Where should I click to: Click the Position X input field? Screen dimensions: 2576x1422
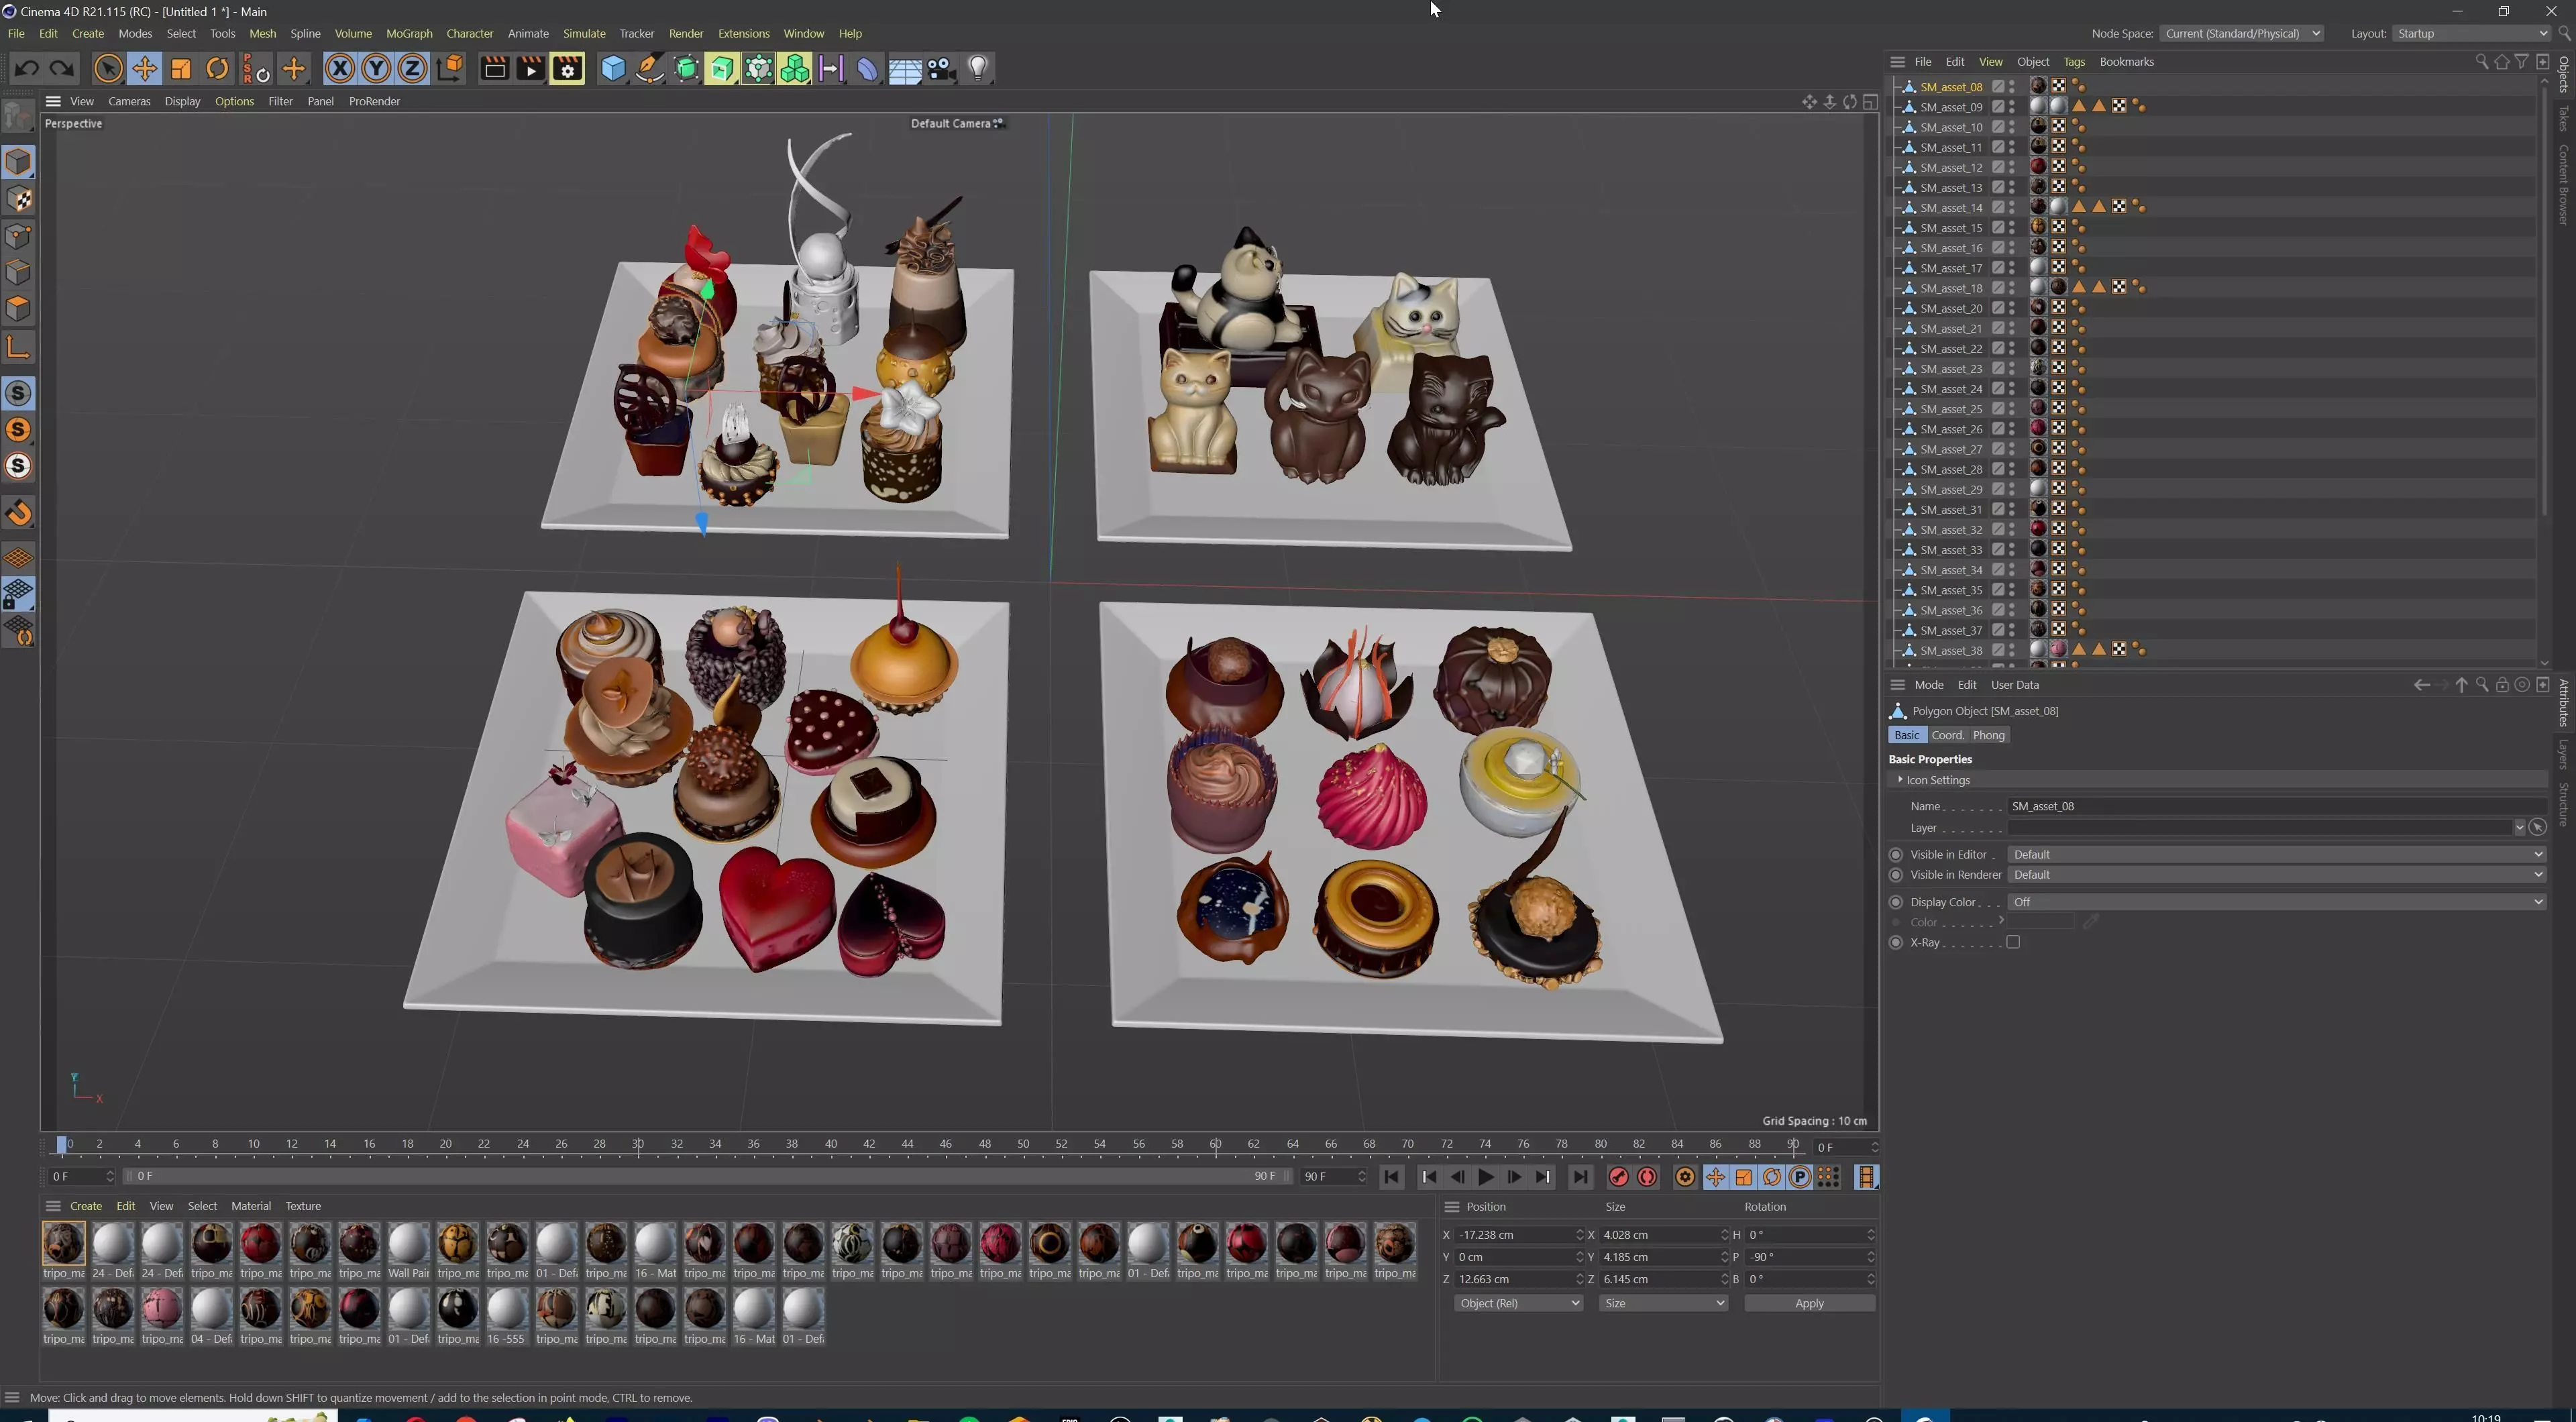click(x=1514, y=1235)
